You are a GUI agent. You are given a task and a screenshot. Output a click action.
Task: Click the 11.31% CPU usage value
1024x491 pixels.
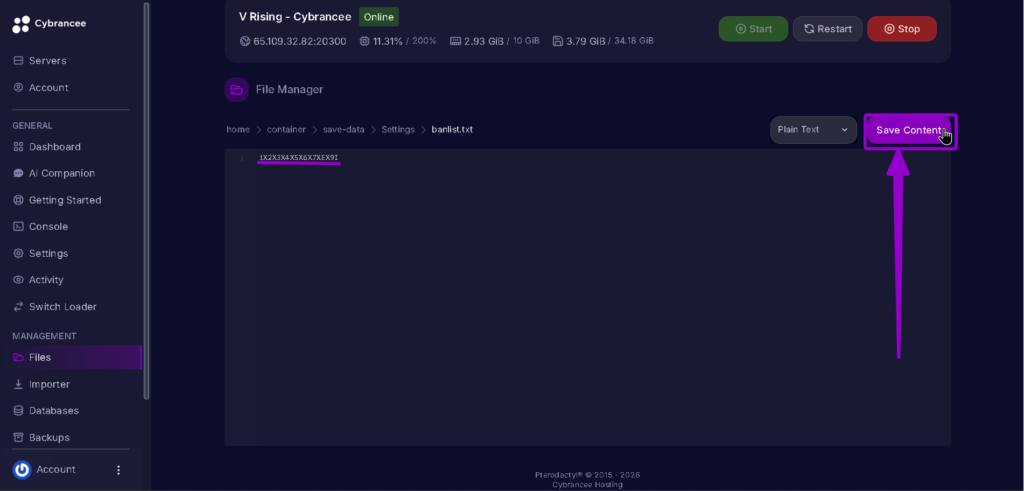point(388,41)
